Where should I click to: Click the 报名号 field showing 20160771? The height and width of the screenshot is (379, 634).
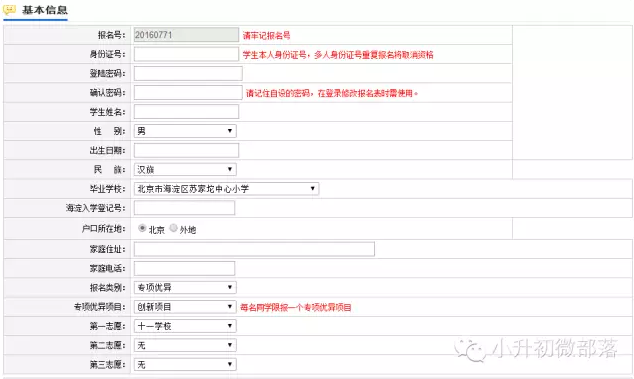(x=186, y=35)
